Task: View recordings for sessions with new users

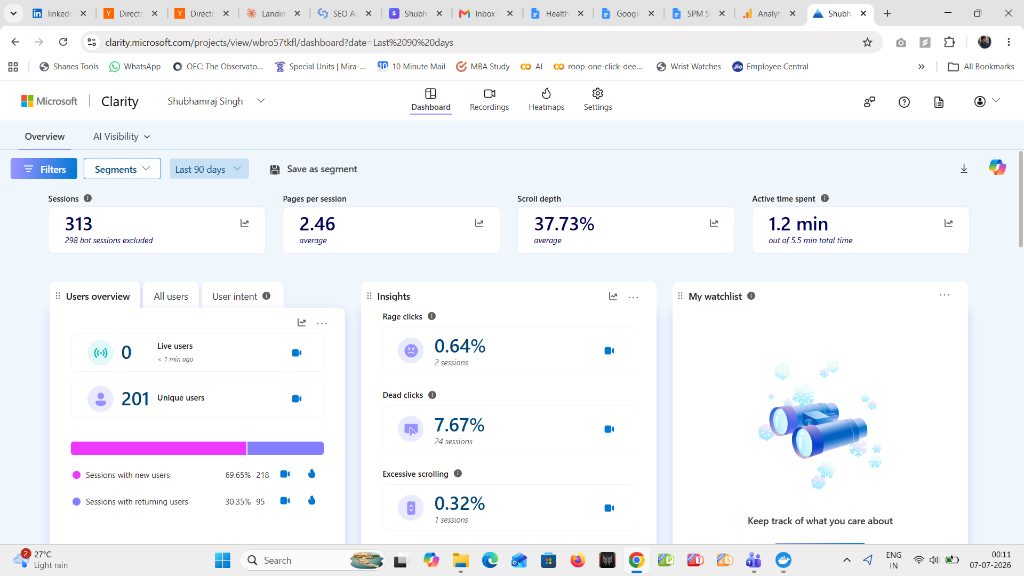Action: (285, 474)
